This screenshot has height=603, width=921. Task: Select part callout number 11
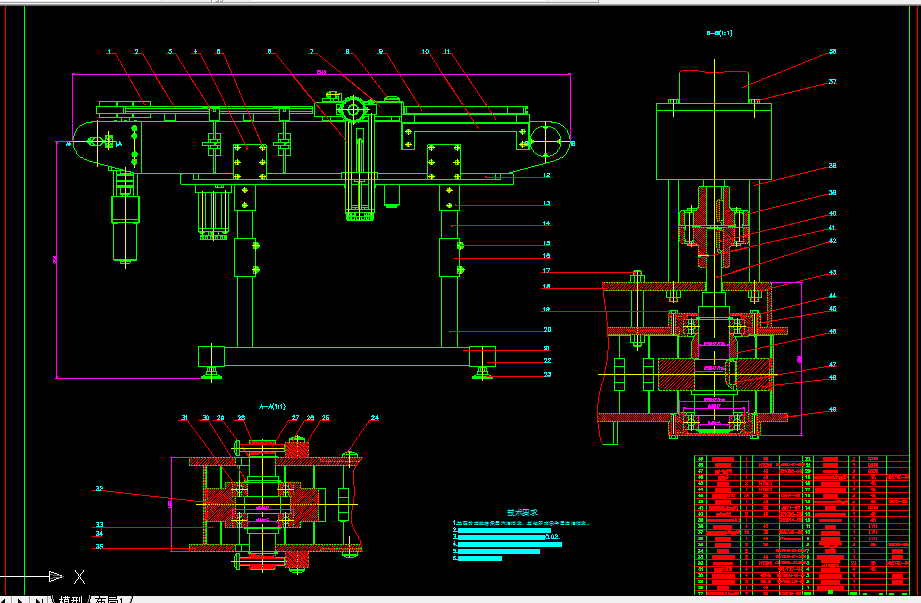(x=447, y=52)
